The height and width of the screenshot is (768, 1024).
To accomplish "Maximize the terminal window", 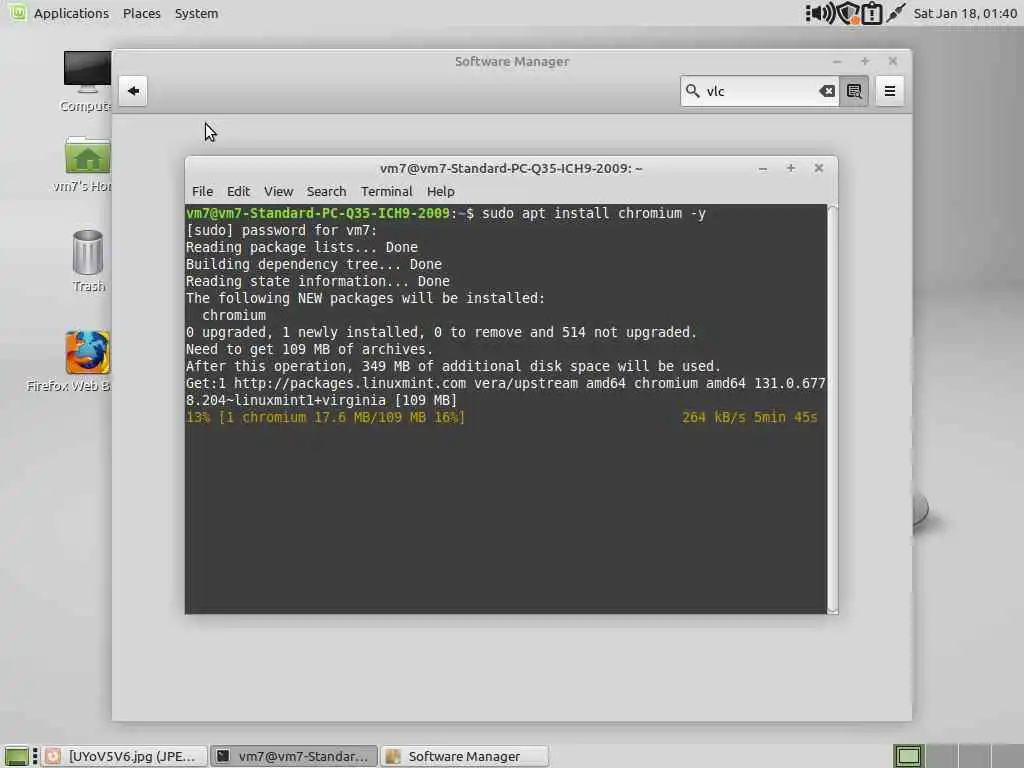I will point(791,168).
